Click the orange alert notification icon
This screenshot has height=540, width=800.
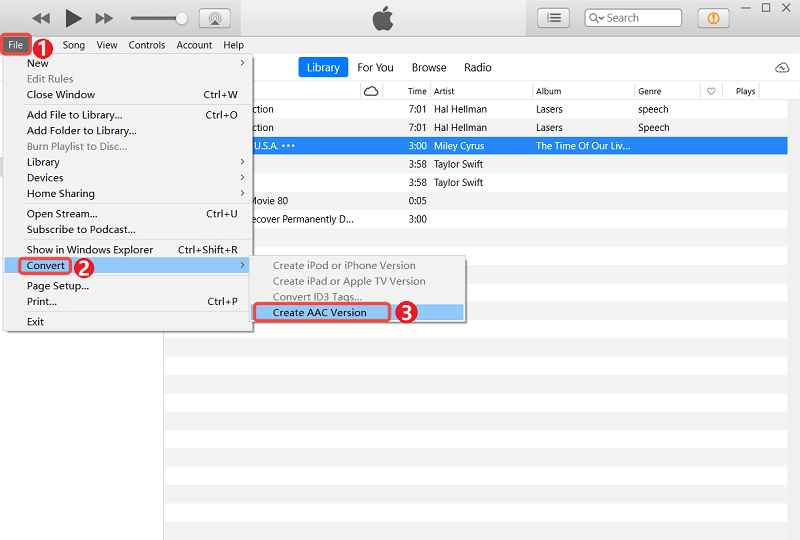[713, 18]
